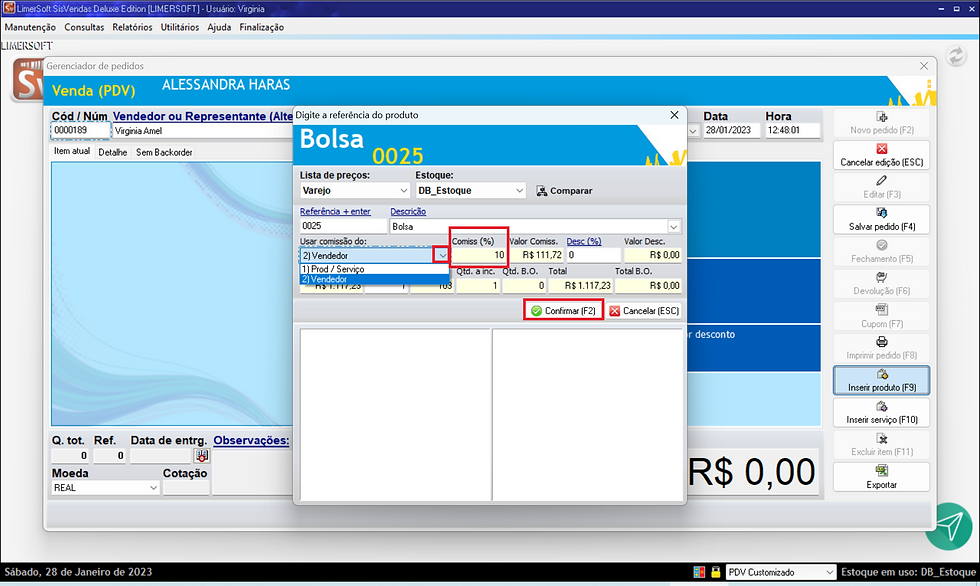
Task: Click the Vendedor field Virginia Amel
Action: point(202,131)
